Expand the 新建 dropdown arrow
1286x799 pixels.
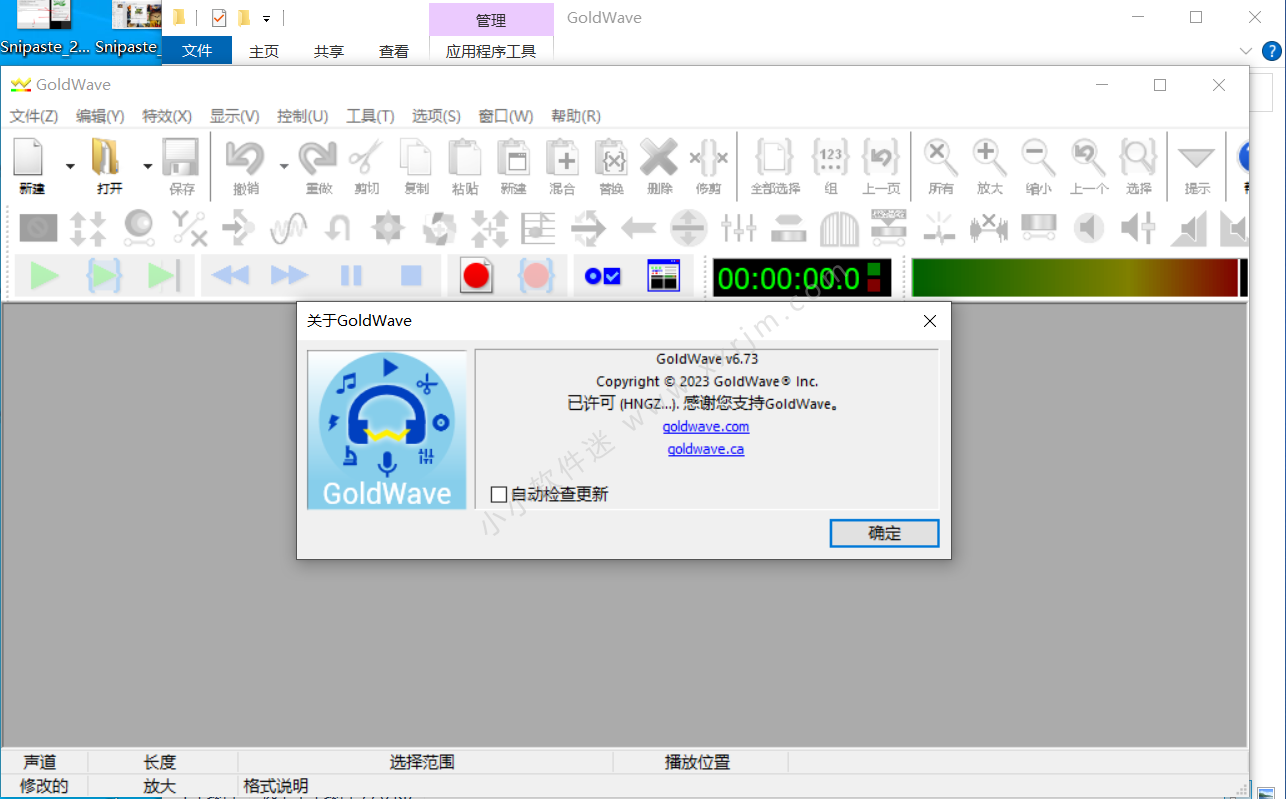point(70,166)
